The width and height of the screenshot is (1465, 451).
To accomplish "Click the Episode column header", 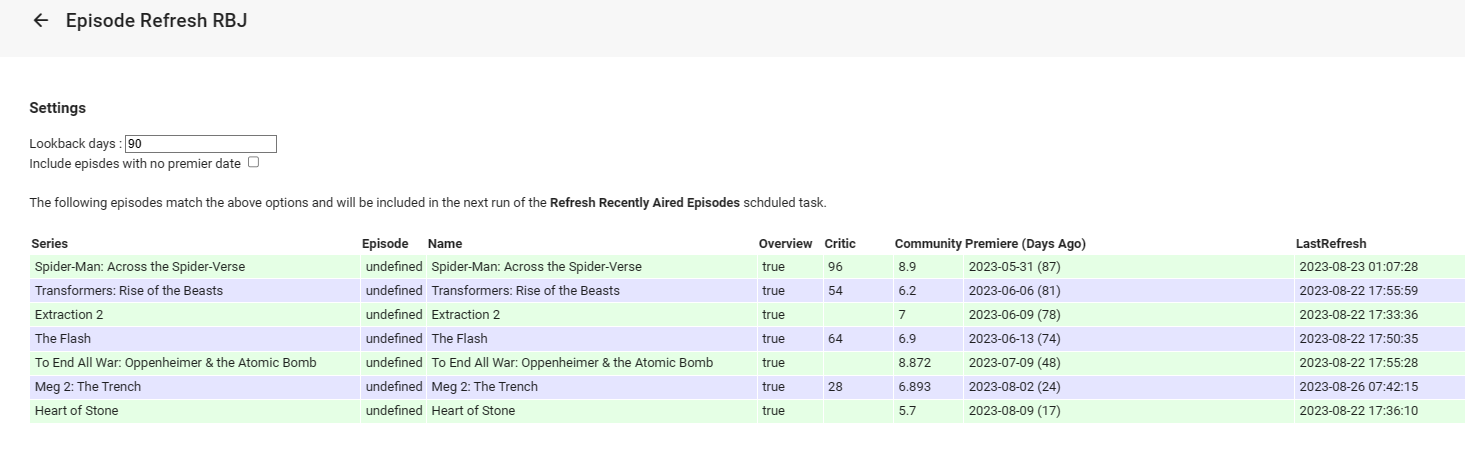I will [x=385, y=244].
